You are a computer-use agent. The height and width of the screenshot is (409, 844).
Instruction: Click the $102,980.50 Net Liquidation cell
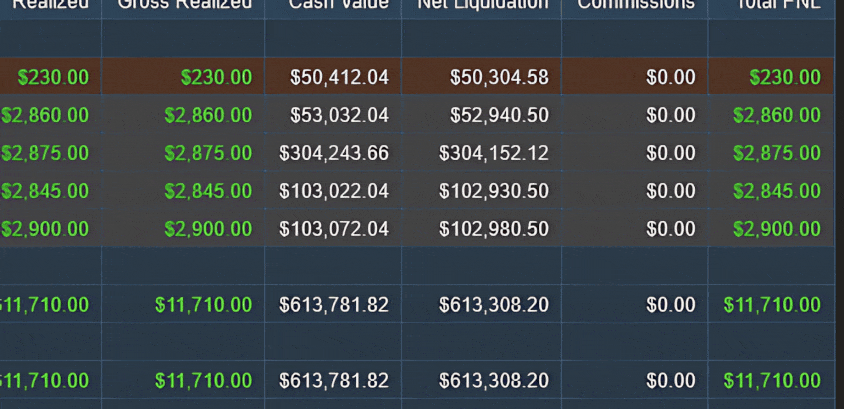pos(493,229)
